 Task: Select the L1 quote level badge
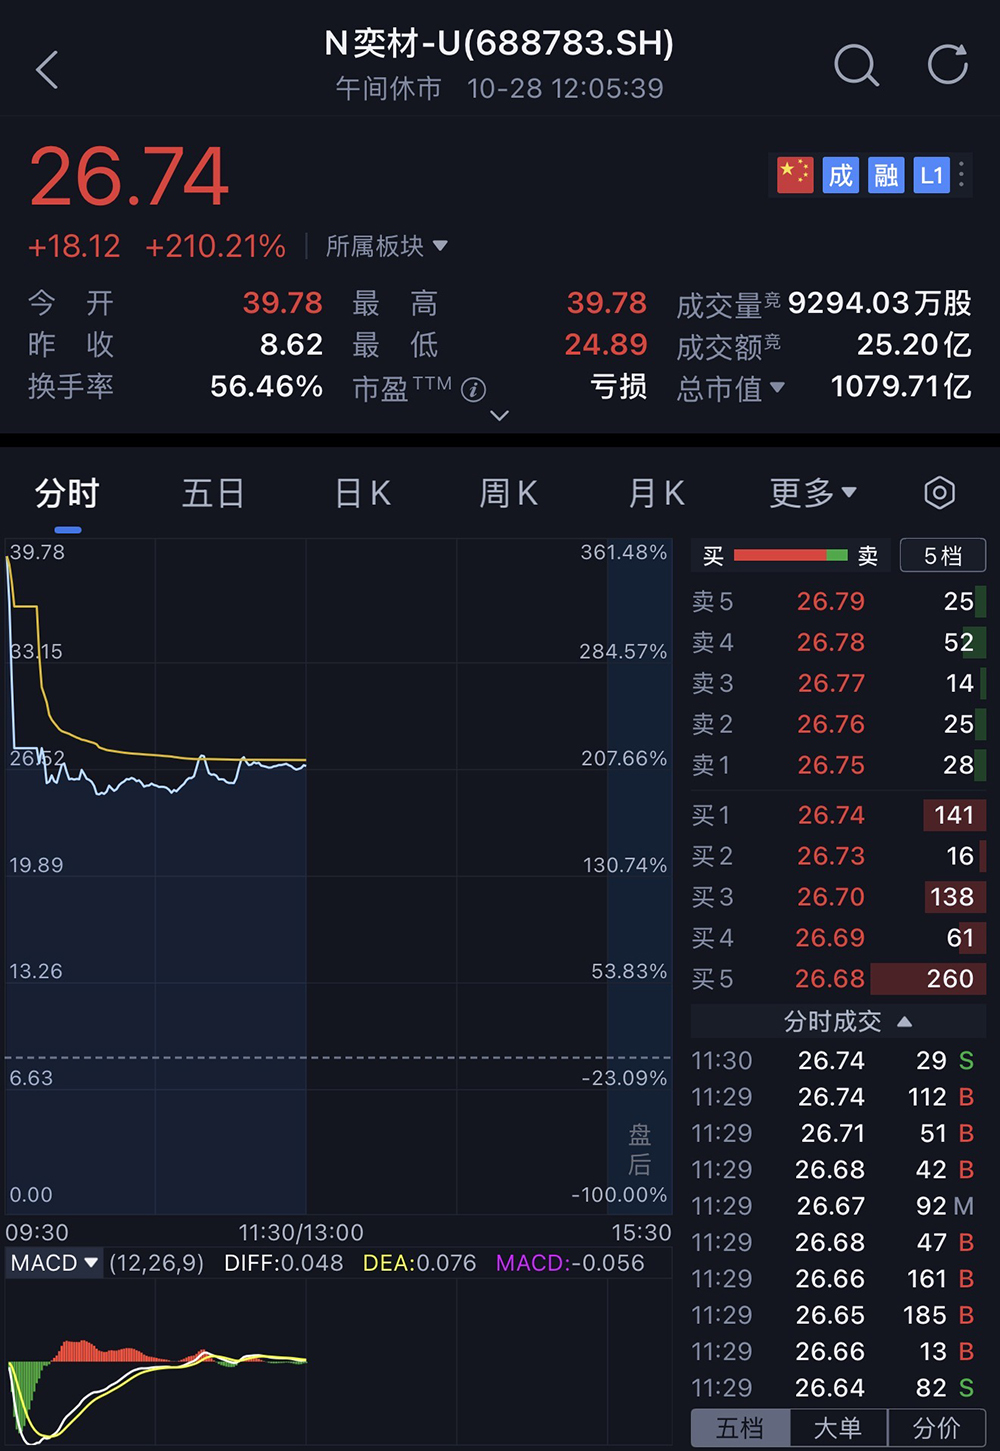(931, 175)
